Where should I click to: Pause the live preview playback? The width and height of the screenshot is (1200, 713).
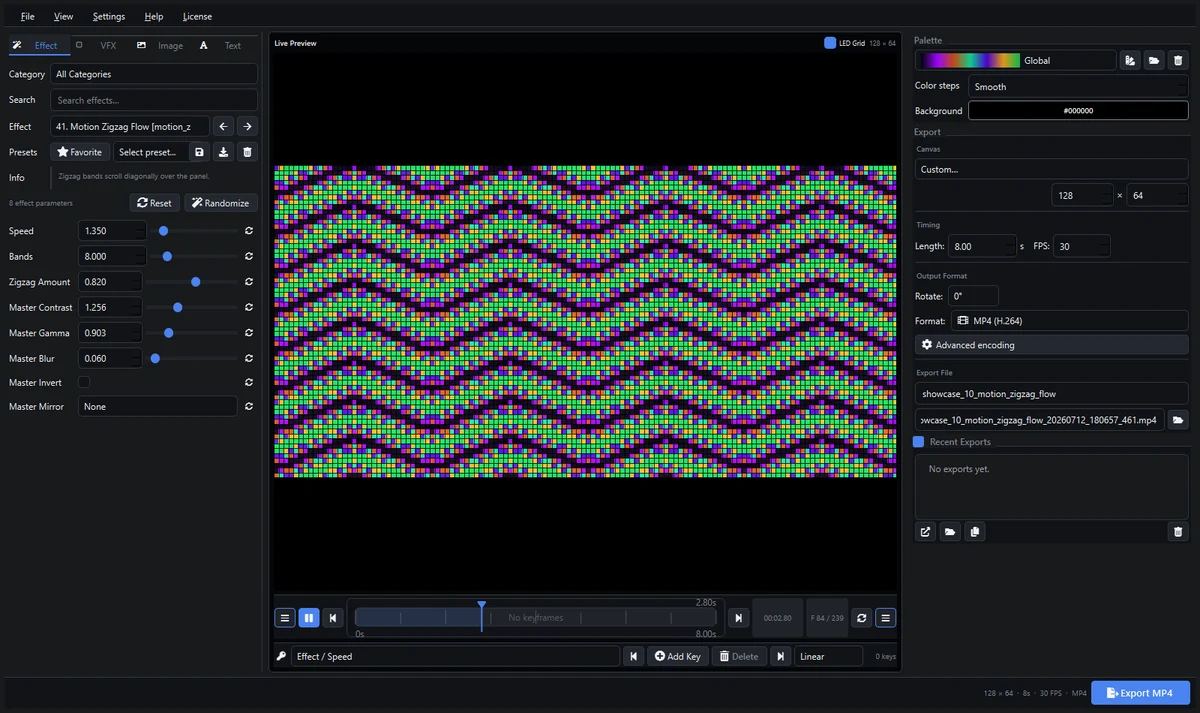pyautogui.click(x=309, y=618)
